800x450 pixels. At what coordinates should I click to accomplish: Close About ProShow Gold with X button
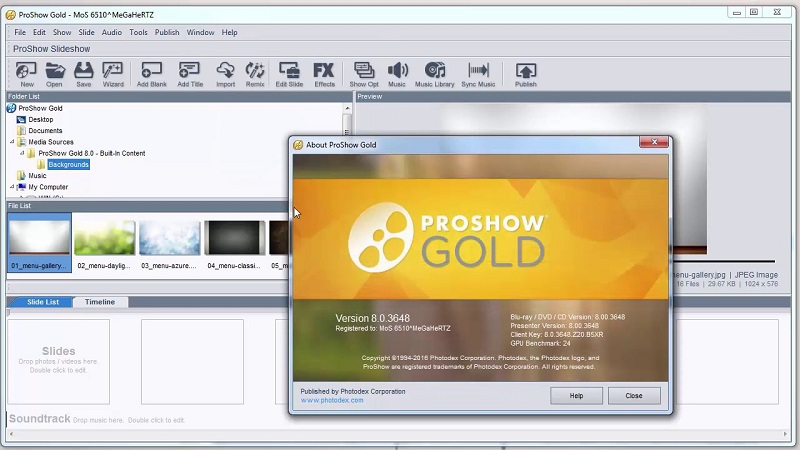[654, 142]
